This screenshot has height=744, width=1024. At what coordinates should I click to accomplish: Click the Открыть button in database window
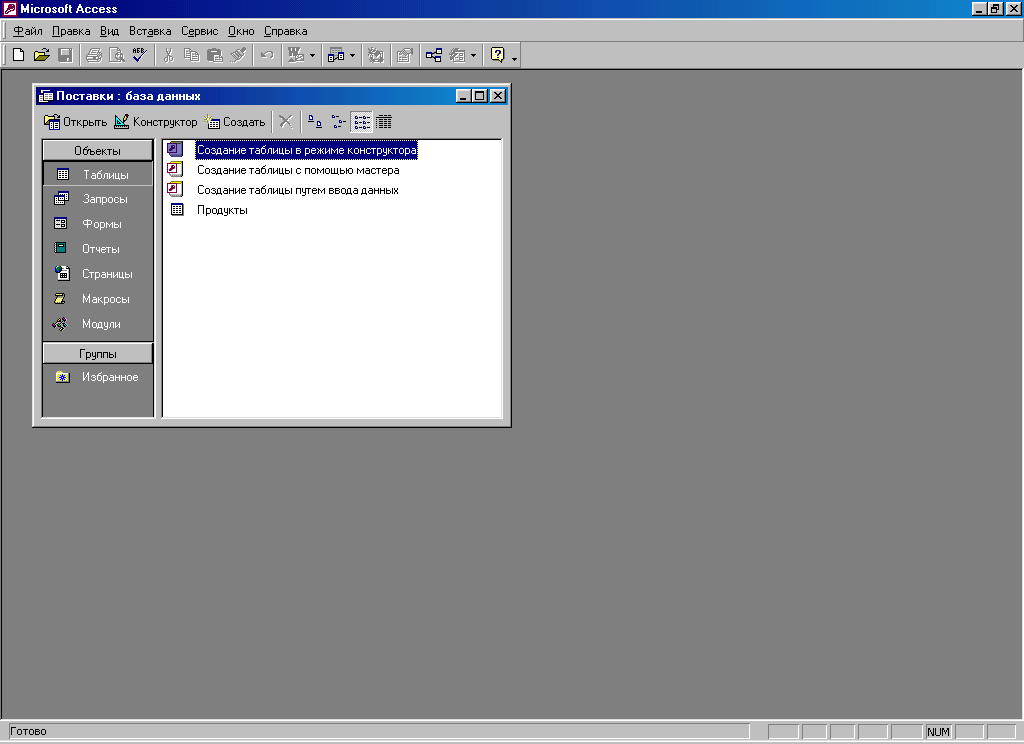(x=75, y=122)
